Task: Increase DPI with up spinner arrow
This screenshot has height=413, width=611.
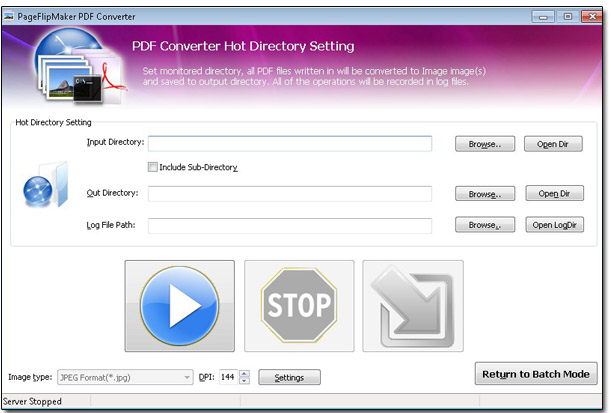Action: (x=244, y=374)
